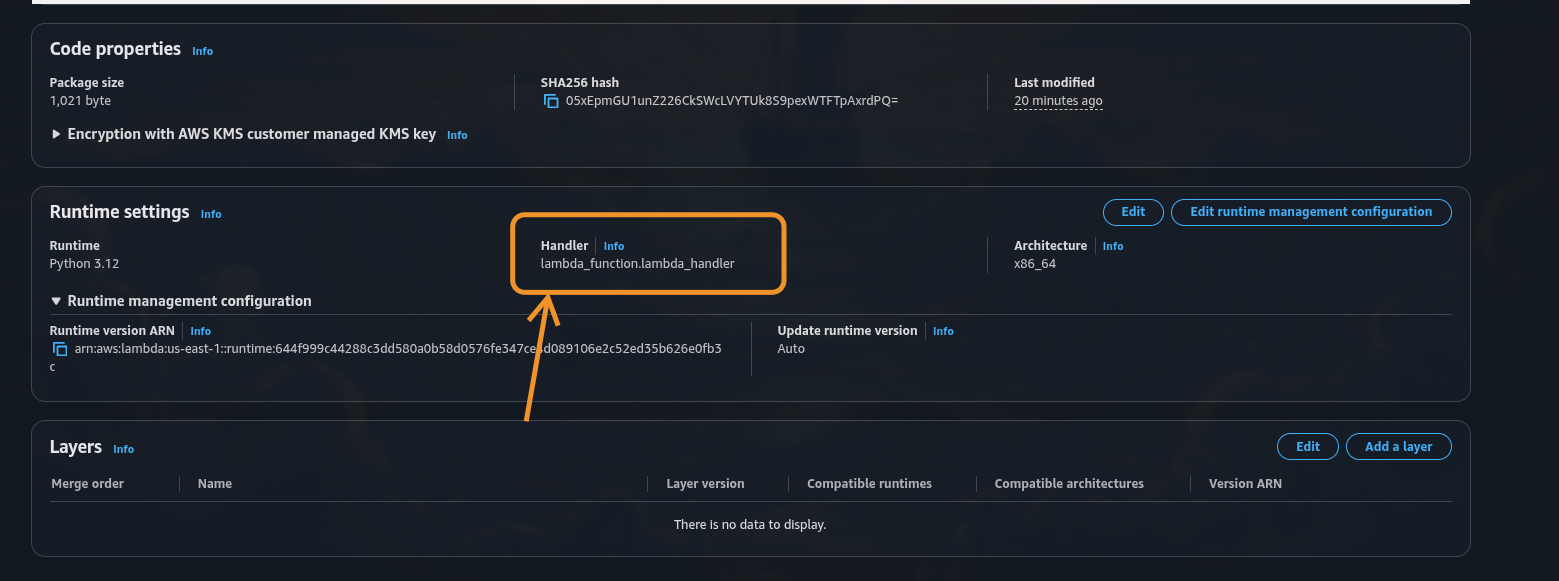Image resolution: width=1559 pixels, height=581 pixels.
Task: Click the lambda_function.lambda_handler handler value
Action: tap(637, 264)
